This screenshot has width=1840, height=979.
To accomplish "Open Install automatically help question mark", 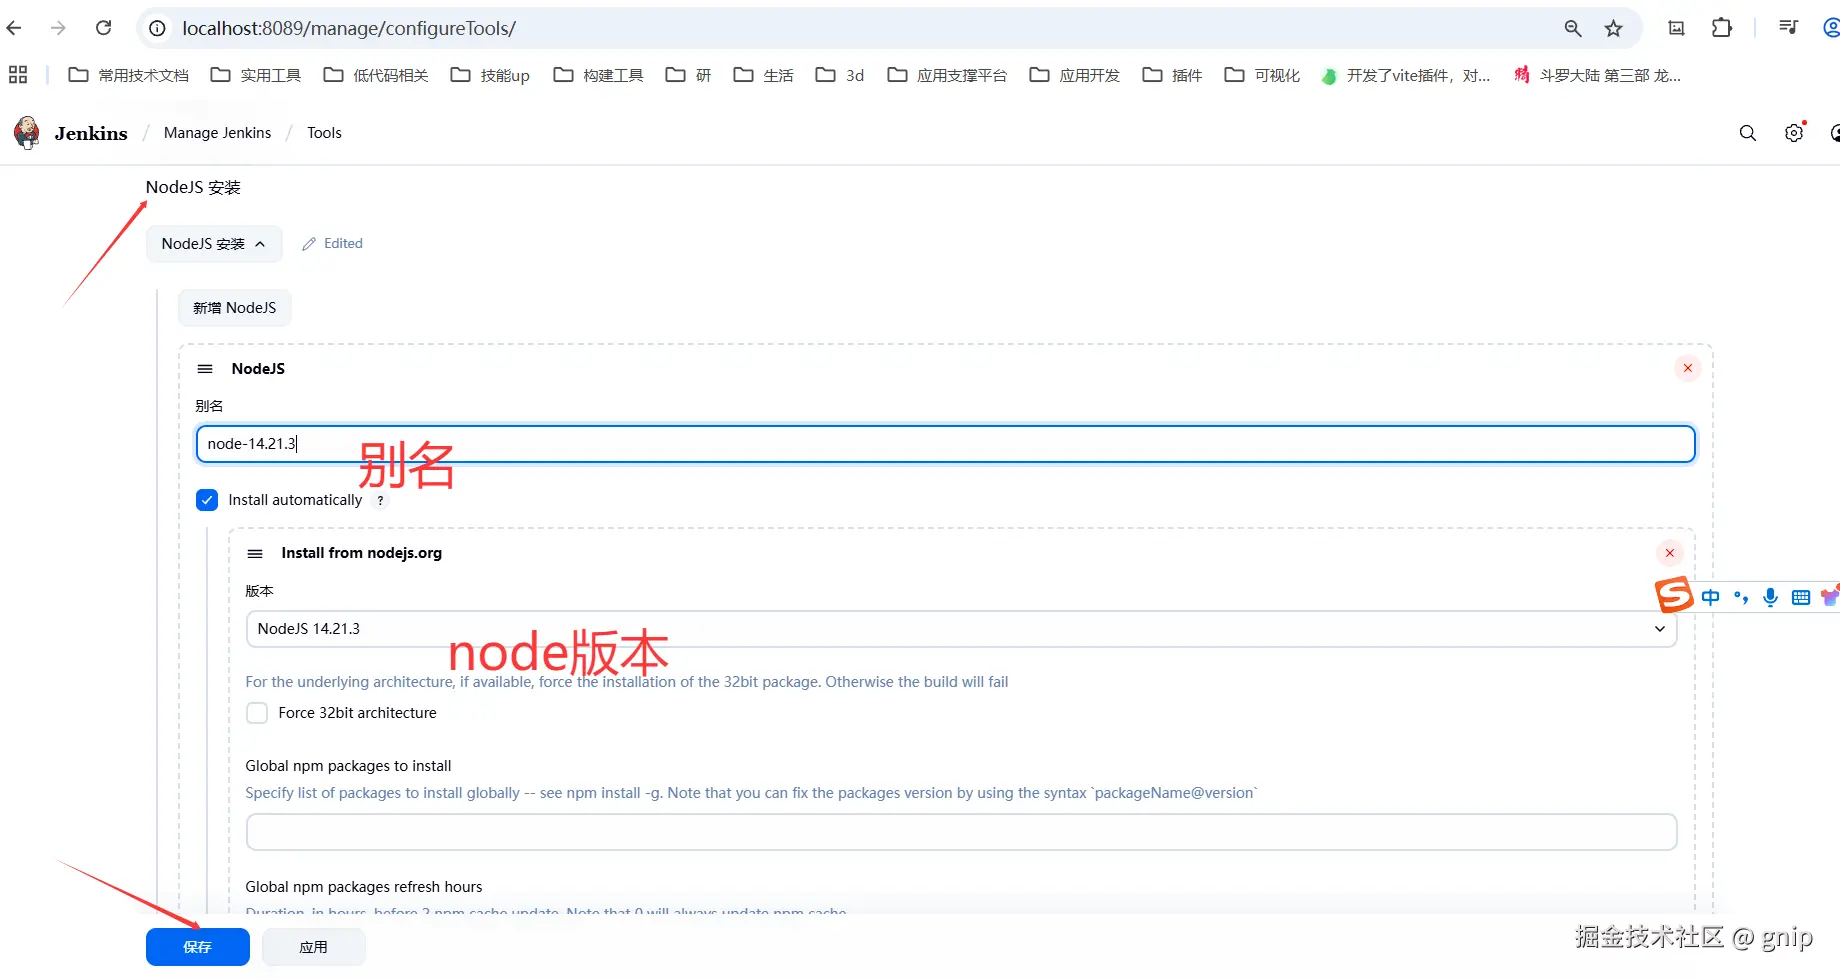I will [x=380, y=501].
